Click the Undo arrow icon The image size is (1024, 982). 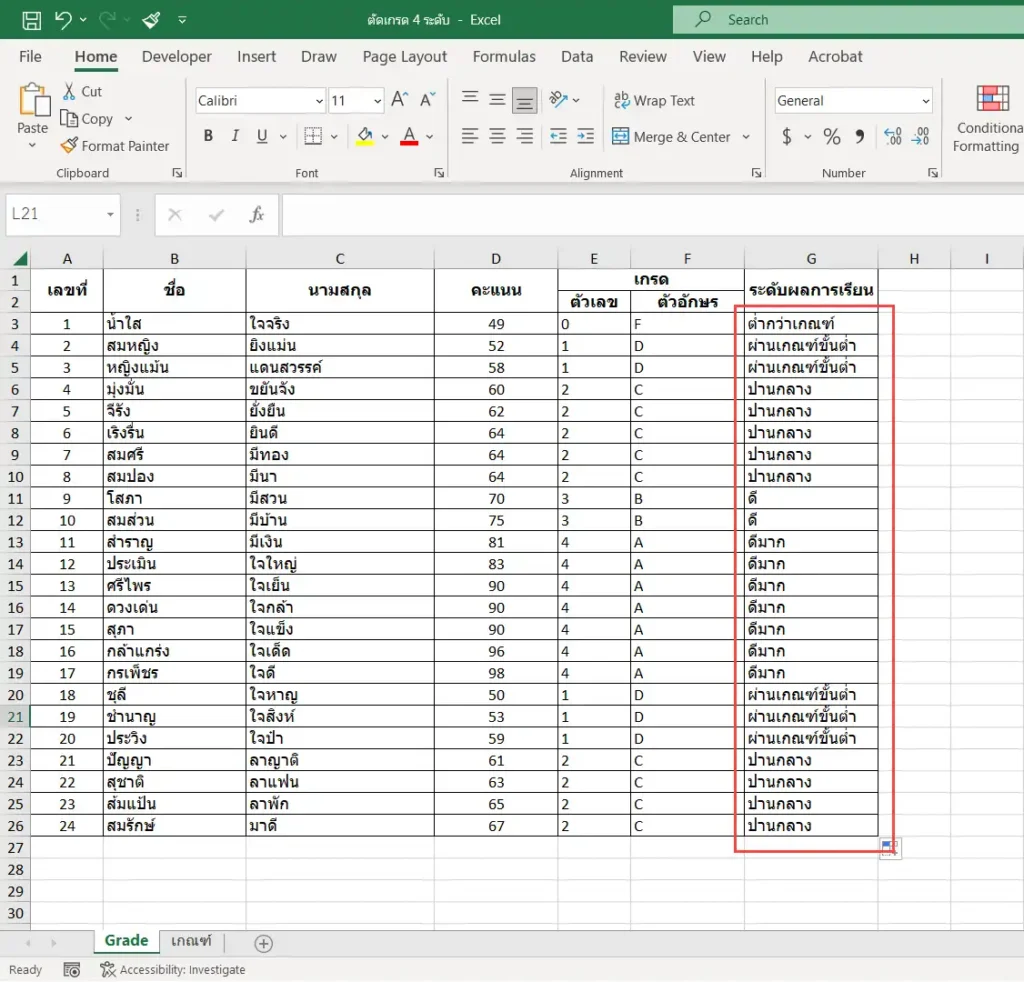[63, 20]
